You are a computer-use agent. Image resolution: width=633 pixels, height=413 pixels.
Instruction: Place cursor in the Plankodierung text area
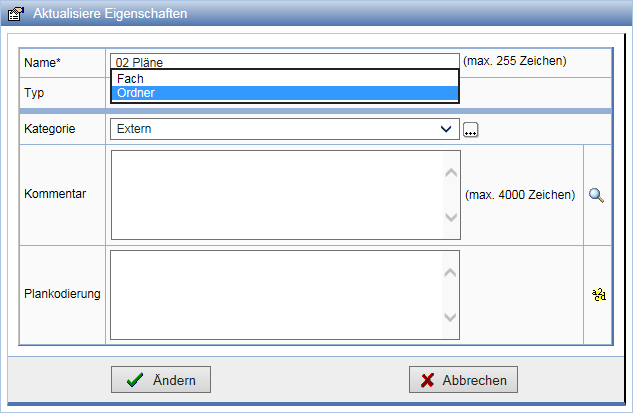coord(275,294)
